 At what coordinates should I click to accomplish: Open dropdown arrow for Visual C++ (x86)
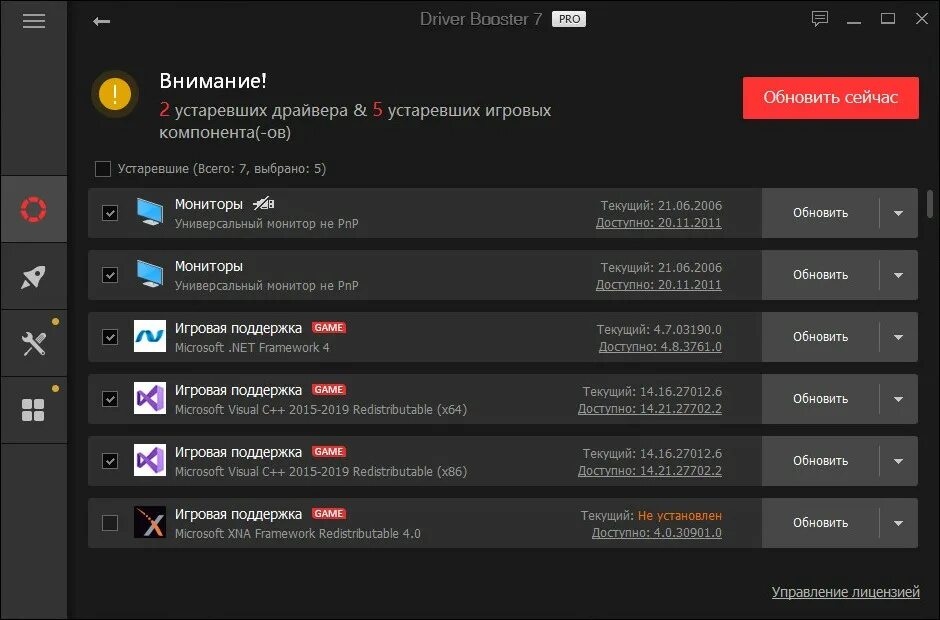pos(898,461)
